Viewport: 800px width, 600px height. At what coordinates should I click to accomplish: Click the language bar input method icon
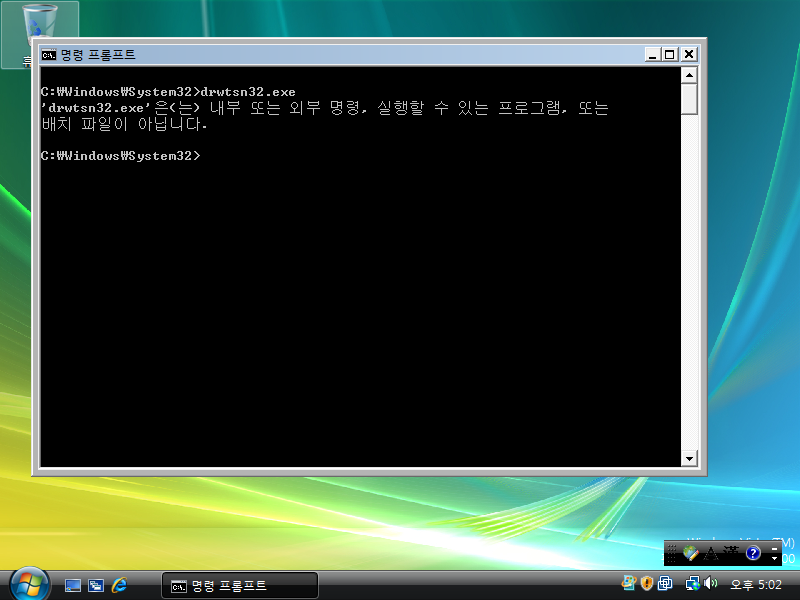coord(690,553)
